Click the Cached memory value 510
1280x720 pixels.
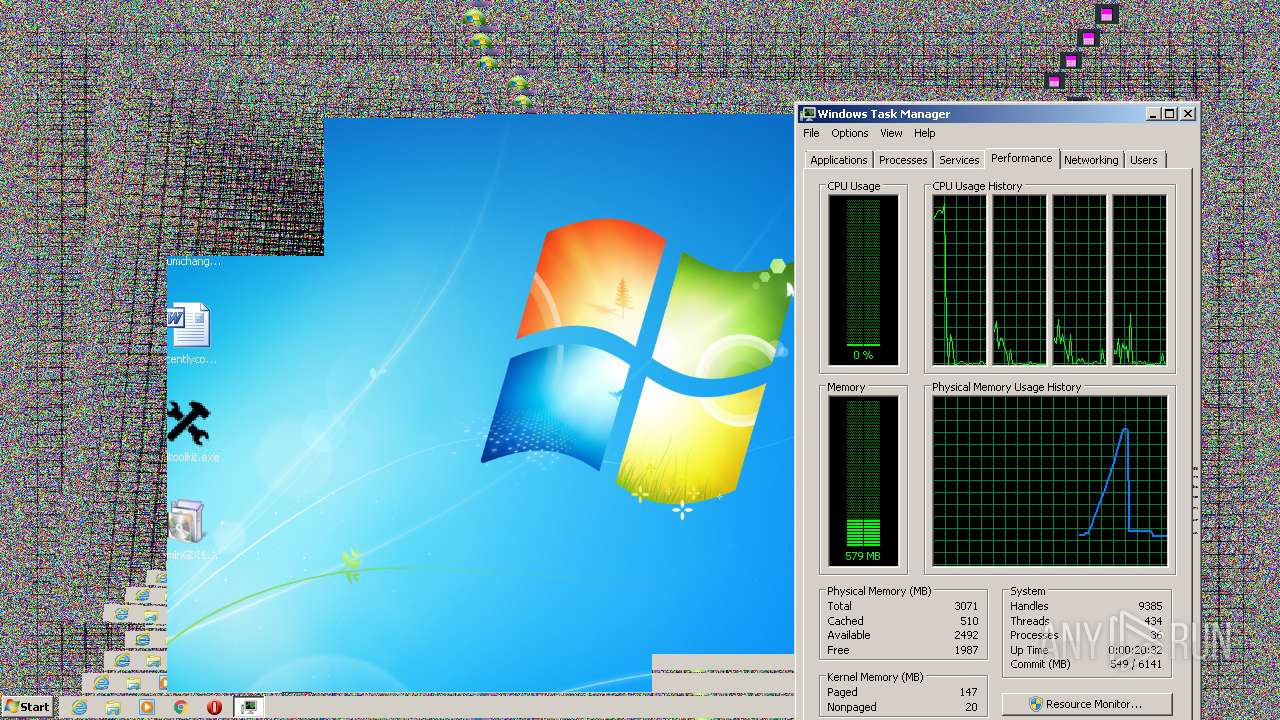(968, 621)
